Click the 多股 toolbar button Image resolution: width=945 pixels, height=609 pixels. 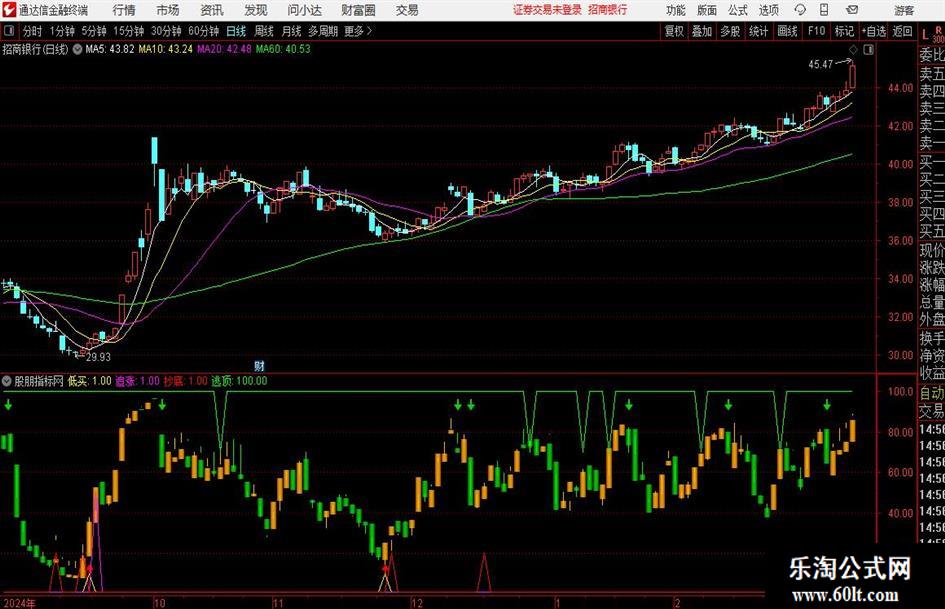point(730,31)
